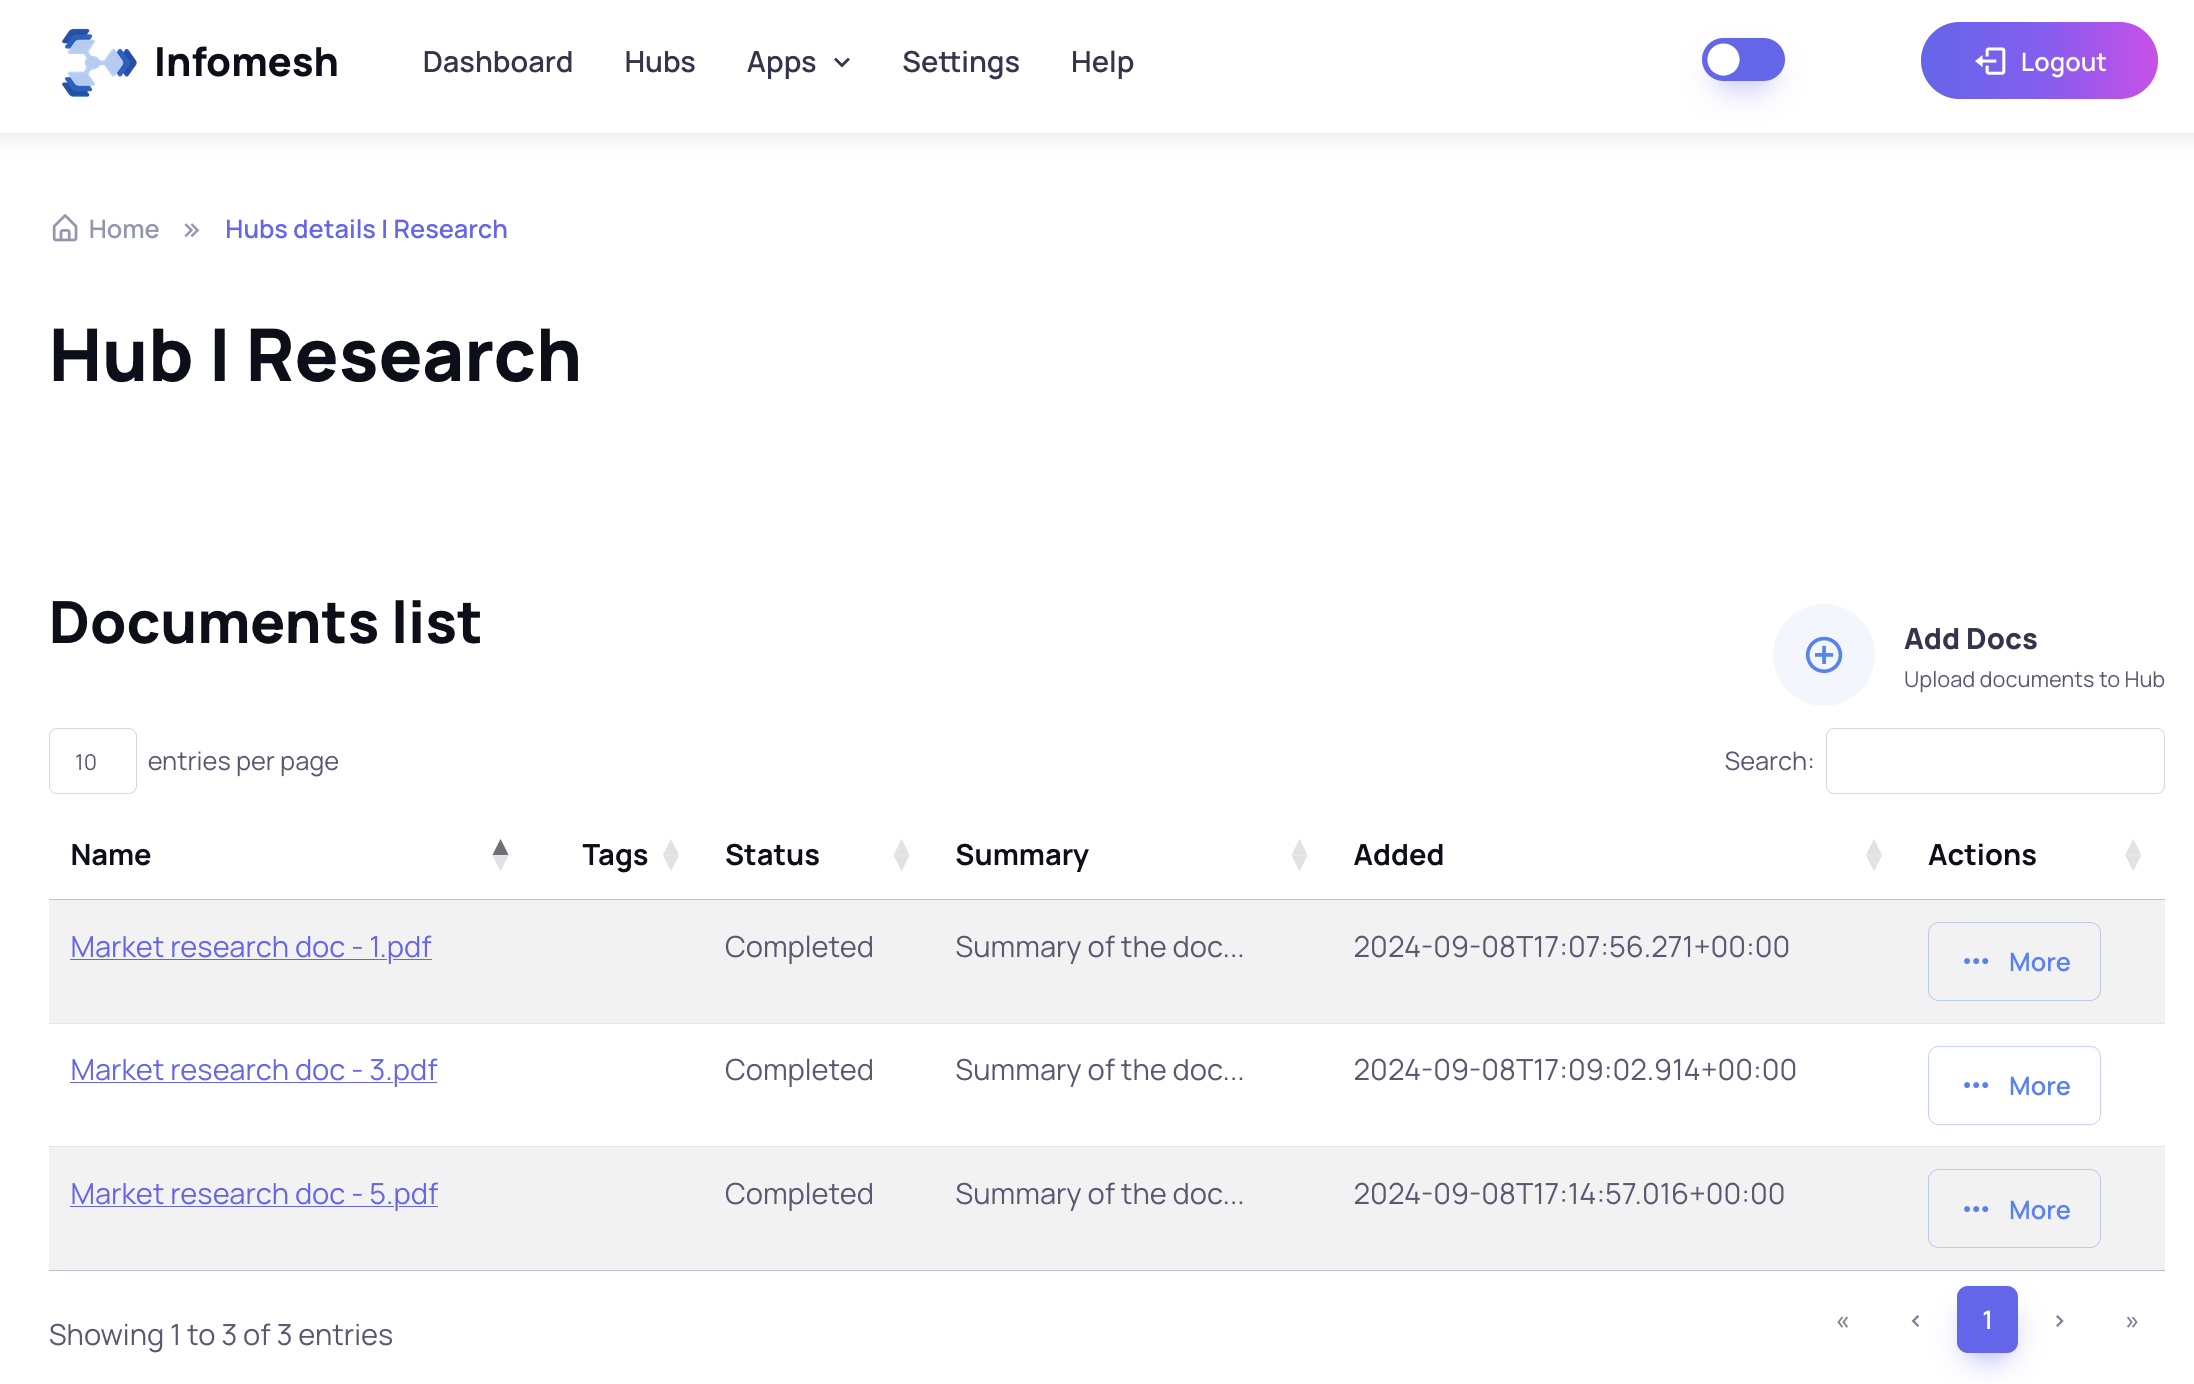This screenshot has height=1384, width=2194.
Task: Sort table by Name column arrow
Action: click(x=500, y=855)
